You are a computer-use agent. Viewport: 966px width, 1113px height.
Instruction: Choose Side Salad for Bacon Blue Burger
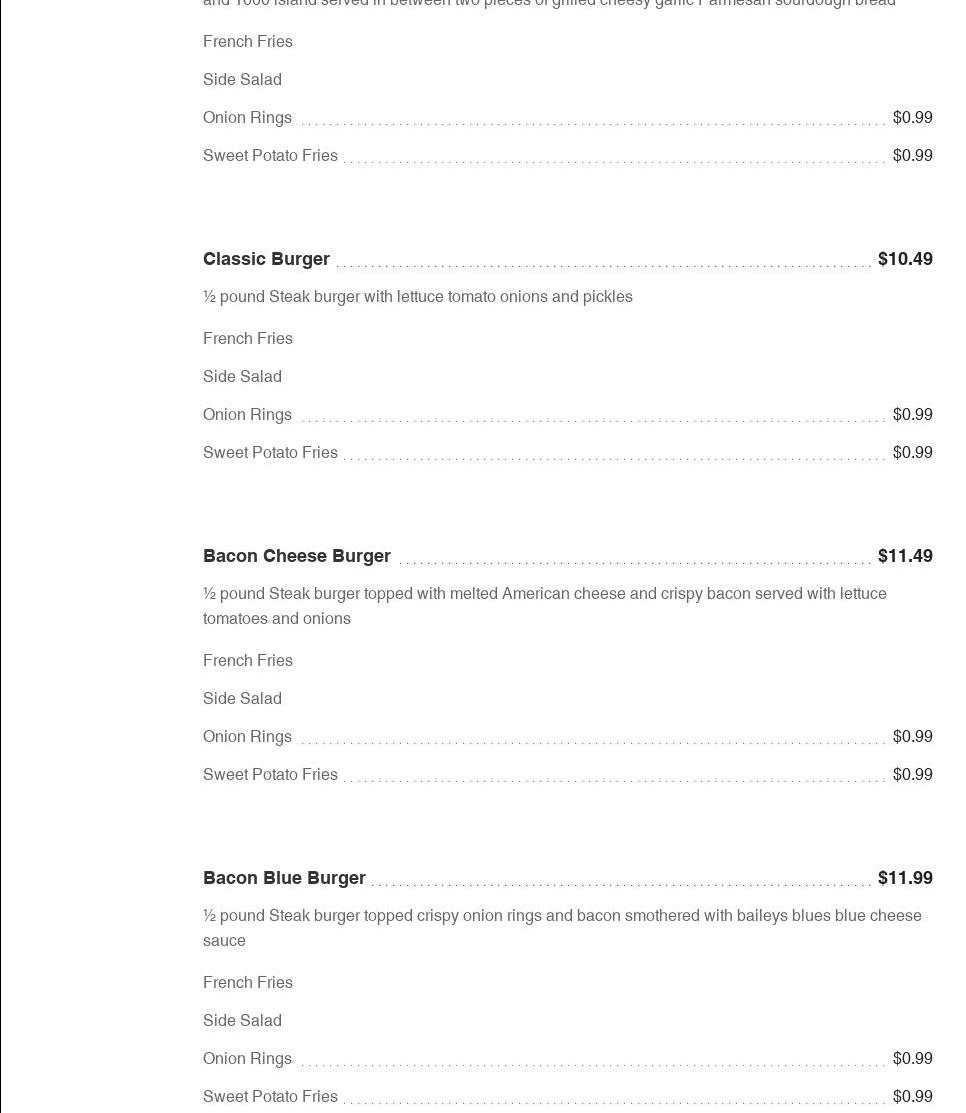[242, 1021]
